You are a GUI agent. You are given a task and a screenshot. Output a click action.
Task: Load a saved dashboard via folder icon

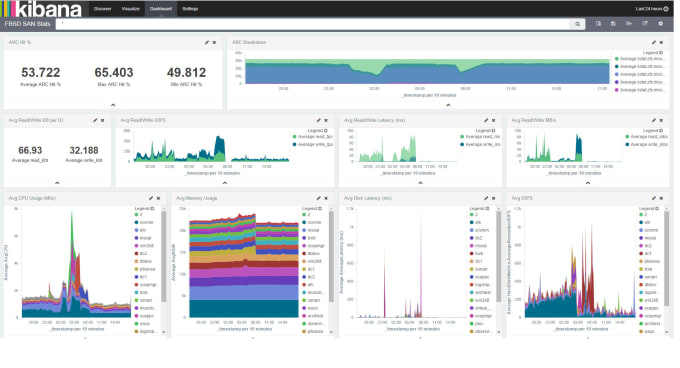629,23
